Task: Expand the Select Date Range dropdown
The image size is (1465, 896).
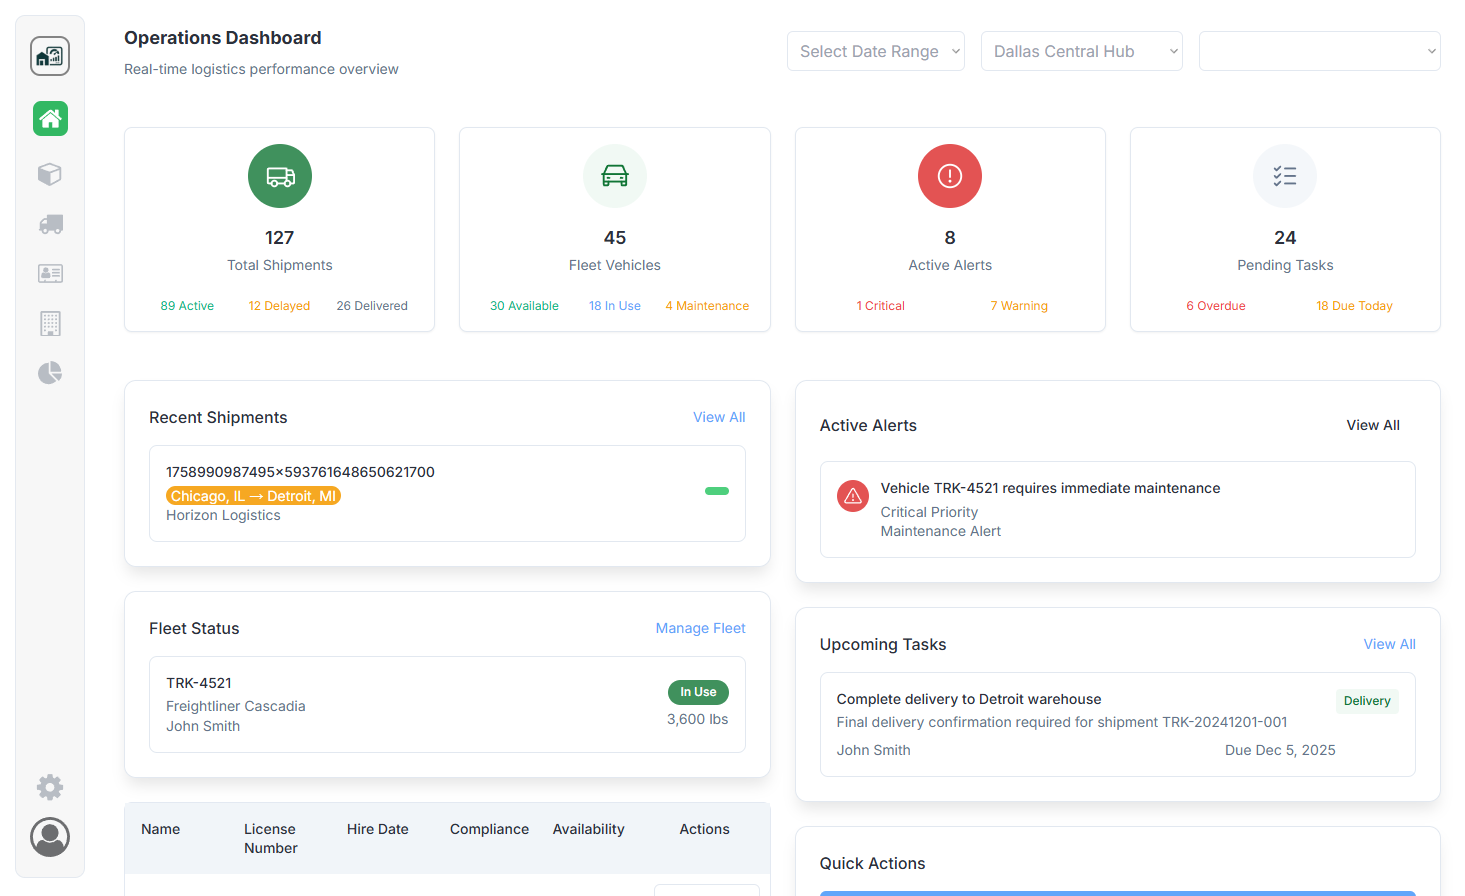Action: pos(875,51)
